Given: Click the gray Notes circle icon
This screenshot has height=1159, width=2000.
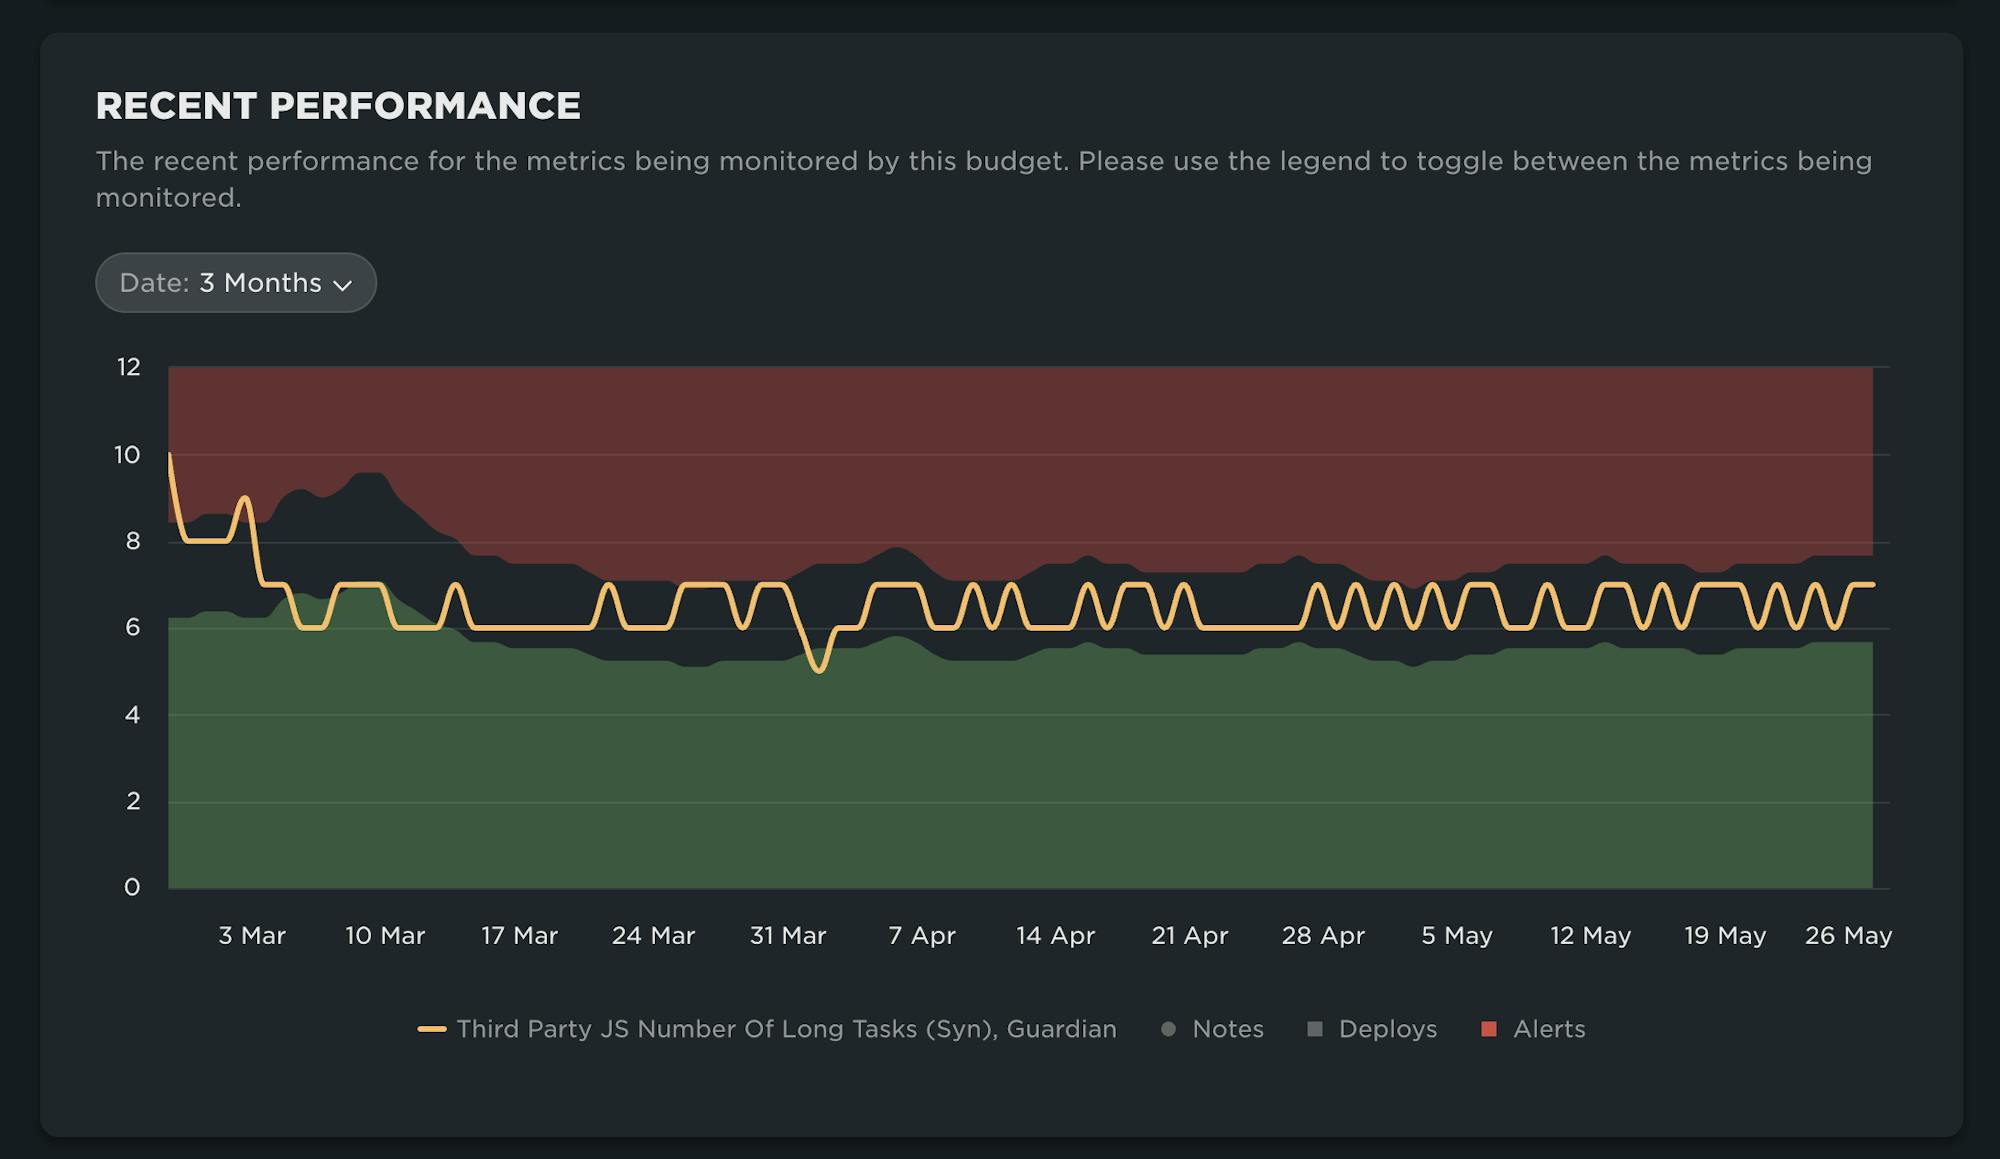Looking at the screenshot, I should pos(1168,1029).
